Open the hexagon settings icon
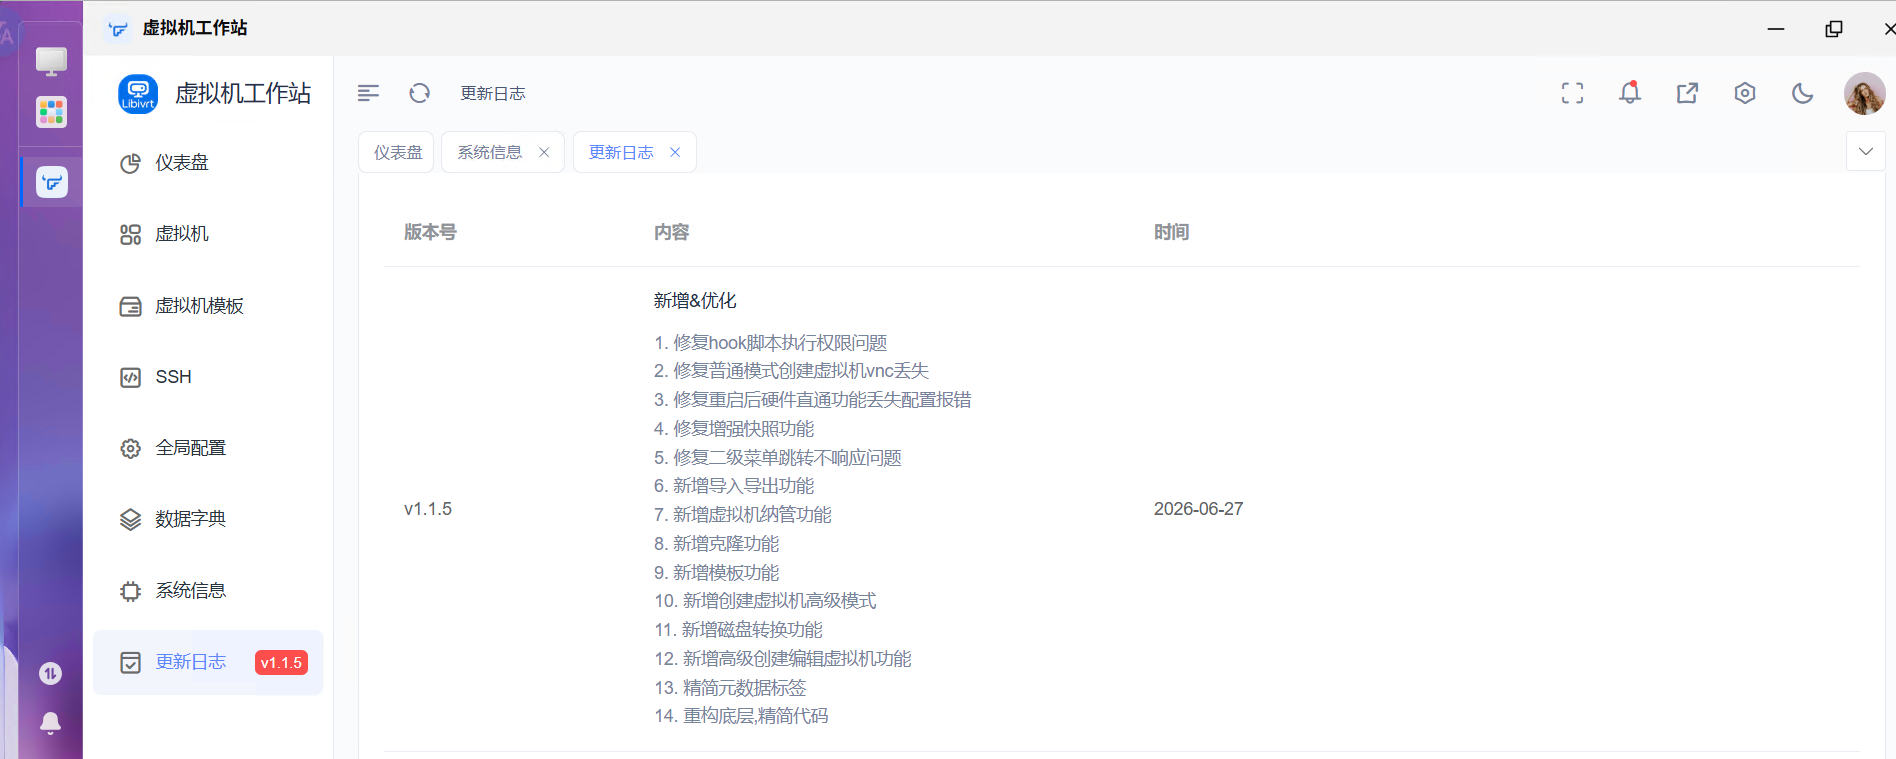The width and height of the screenshot is (1896, 759). tap(1745, 93)
